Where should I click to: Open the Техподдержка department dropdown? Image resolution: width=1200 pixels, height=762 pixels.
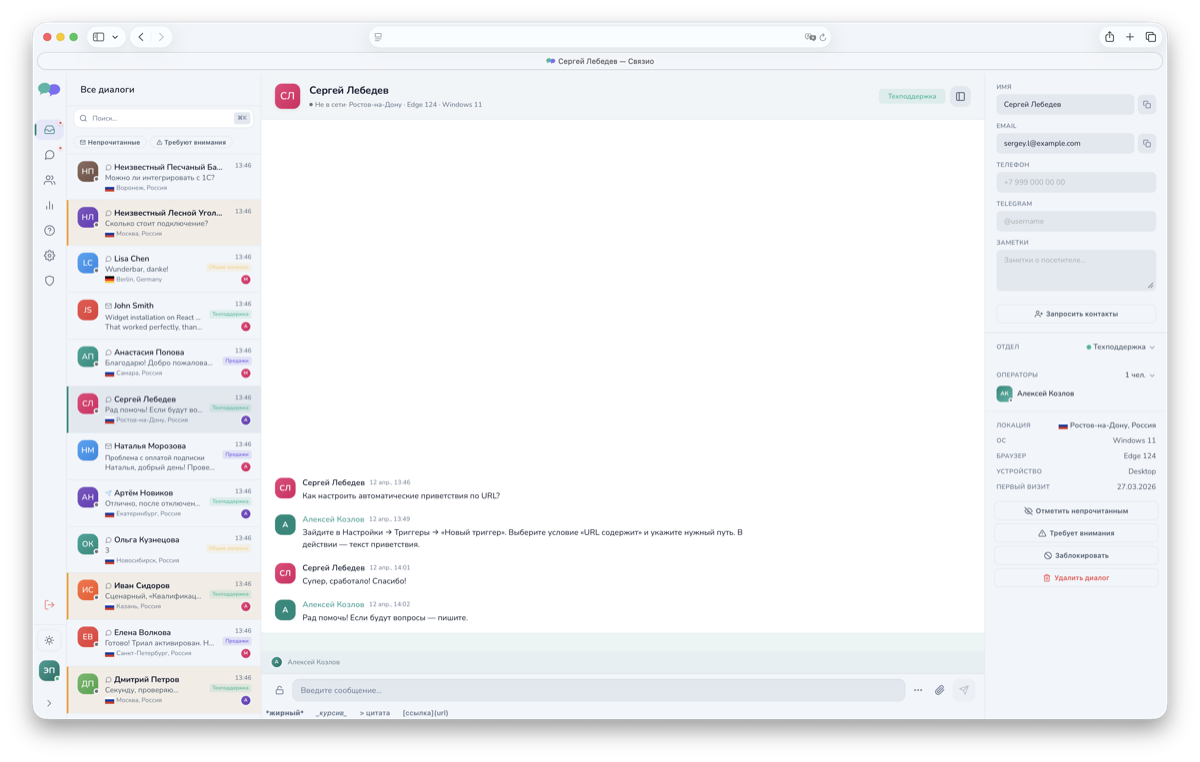pyautogui.click(x=1120, y=347)
